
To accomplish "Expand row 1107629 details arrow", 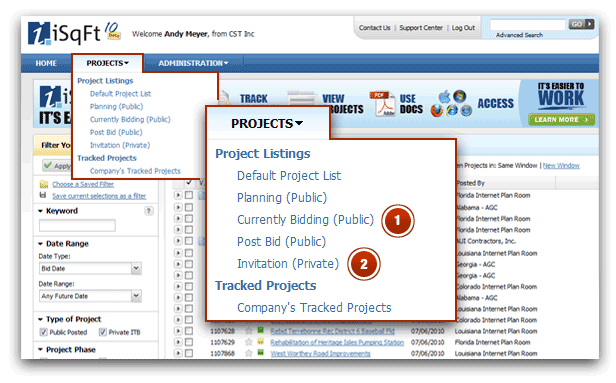I will pyautogui.click(x=178, y=342).
